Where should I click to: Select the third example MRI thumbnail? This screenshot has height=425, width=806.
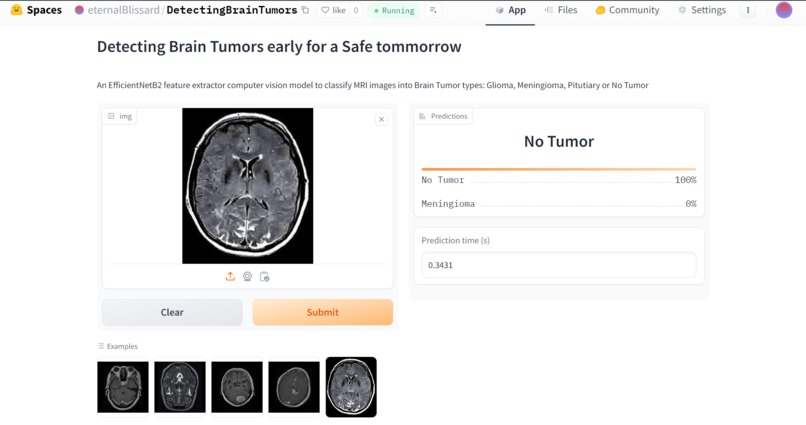237,386
